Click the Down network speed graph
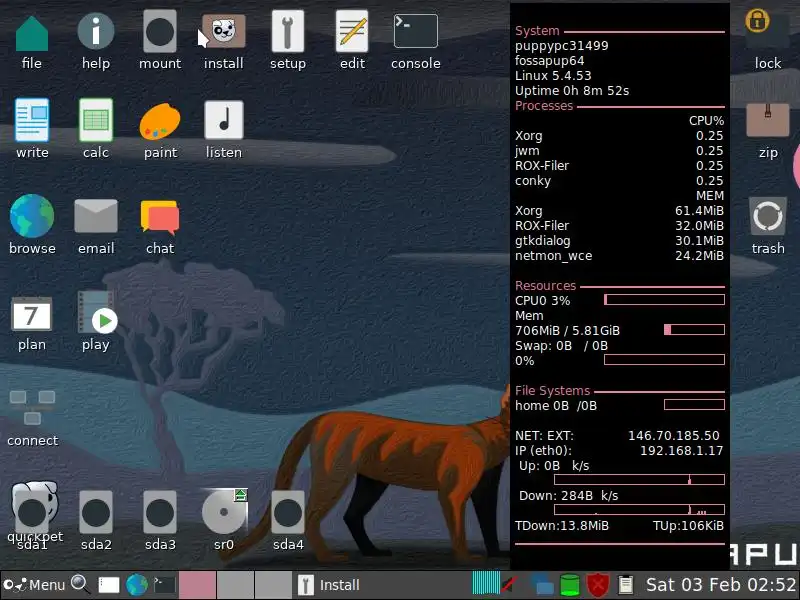This screenshot has width=800, height=600. [639, 509]
